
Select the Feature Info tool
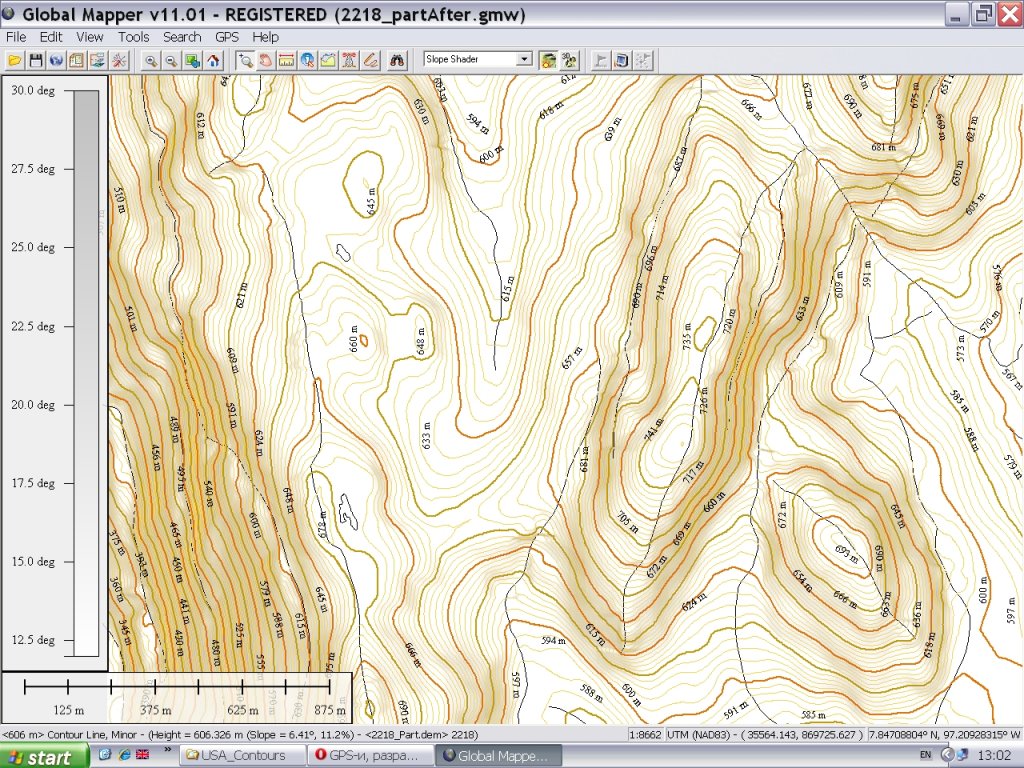click(307, 60)
